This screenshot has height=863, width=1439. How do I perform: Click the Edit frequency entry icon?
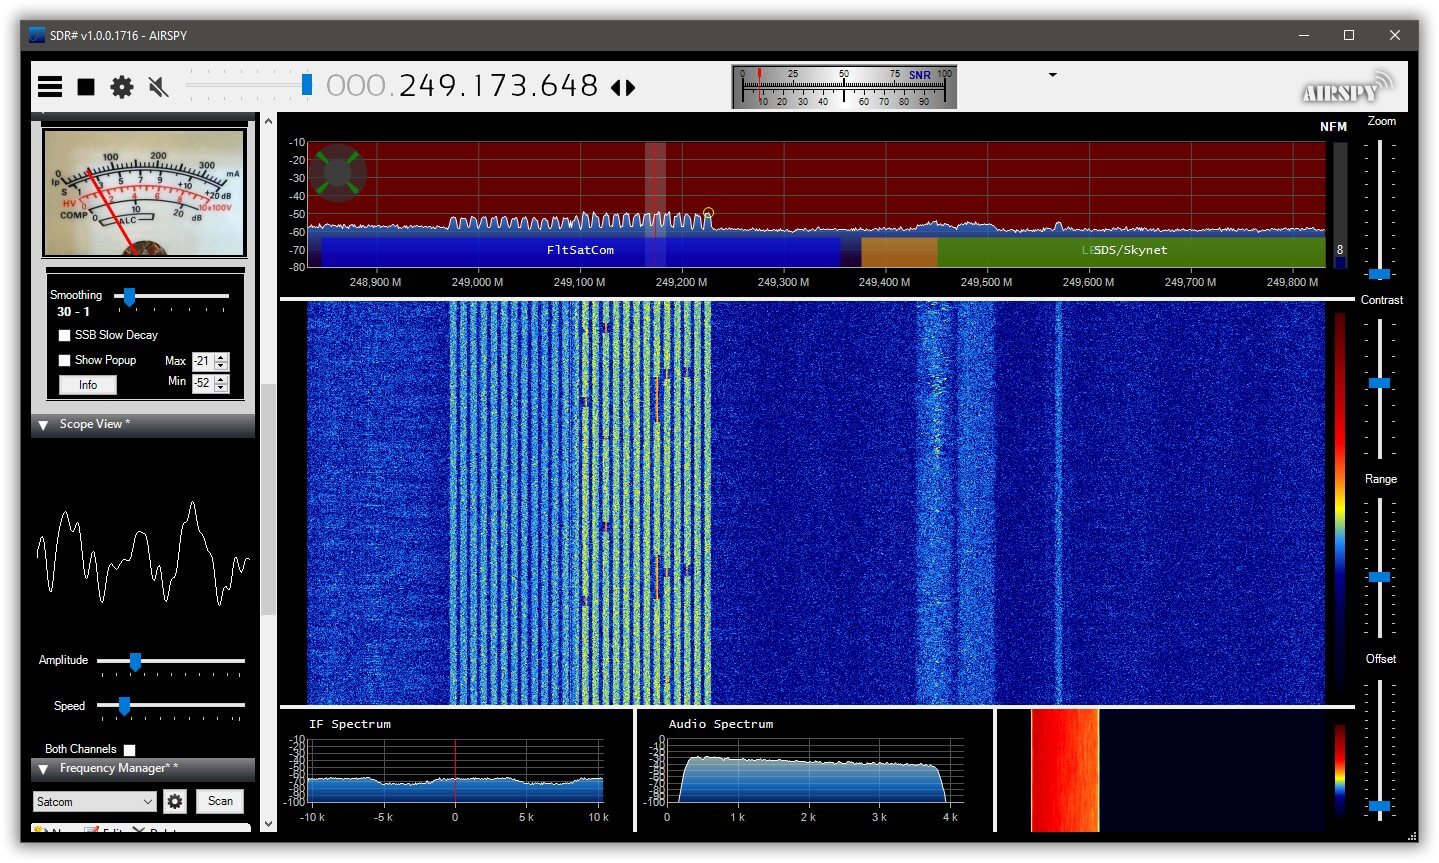(x=91, y=828)
